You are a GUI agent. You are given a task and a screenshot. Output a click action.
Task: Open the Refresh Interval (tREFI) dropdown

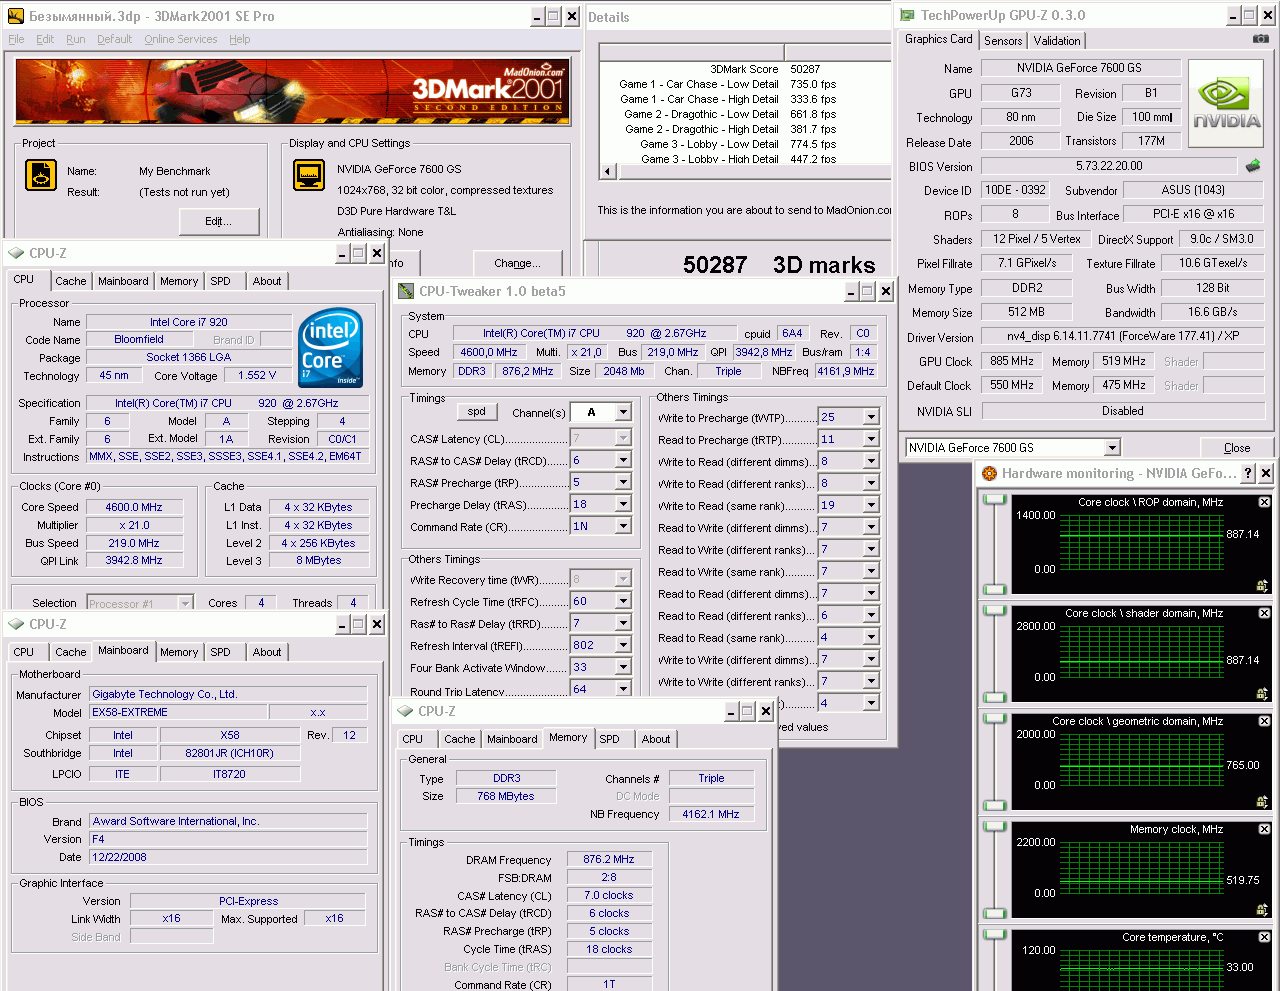(x=623, y=645)
